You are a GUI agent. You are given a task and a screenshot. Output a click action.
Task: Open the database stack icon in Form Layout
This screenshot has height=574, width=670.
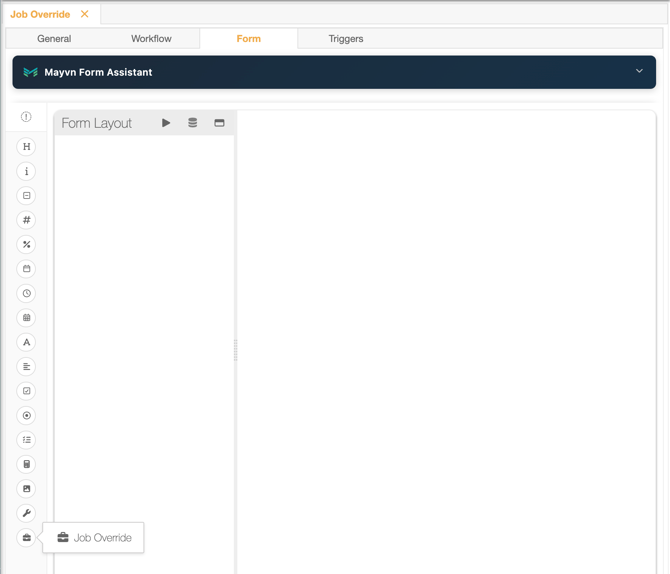point(193,123)
